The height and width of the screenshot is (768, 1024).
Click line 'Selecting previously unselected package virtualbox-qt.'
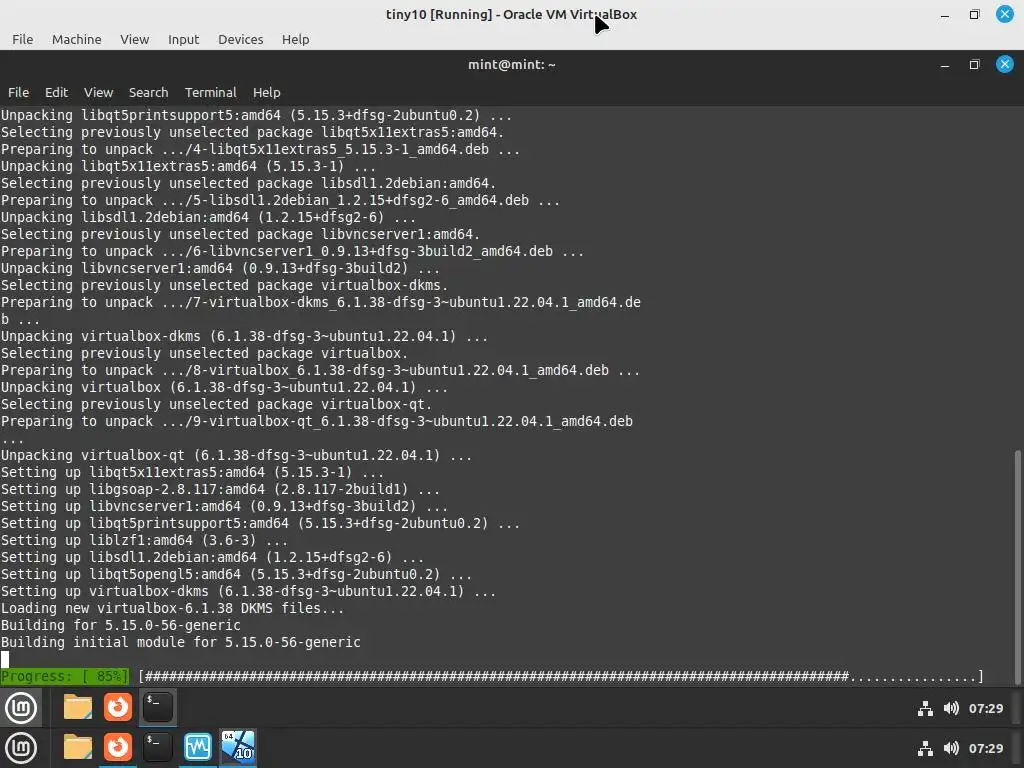216,404
